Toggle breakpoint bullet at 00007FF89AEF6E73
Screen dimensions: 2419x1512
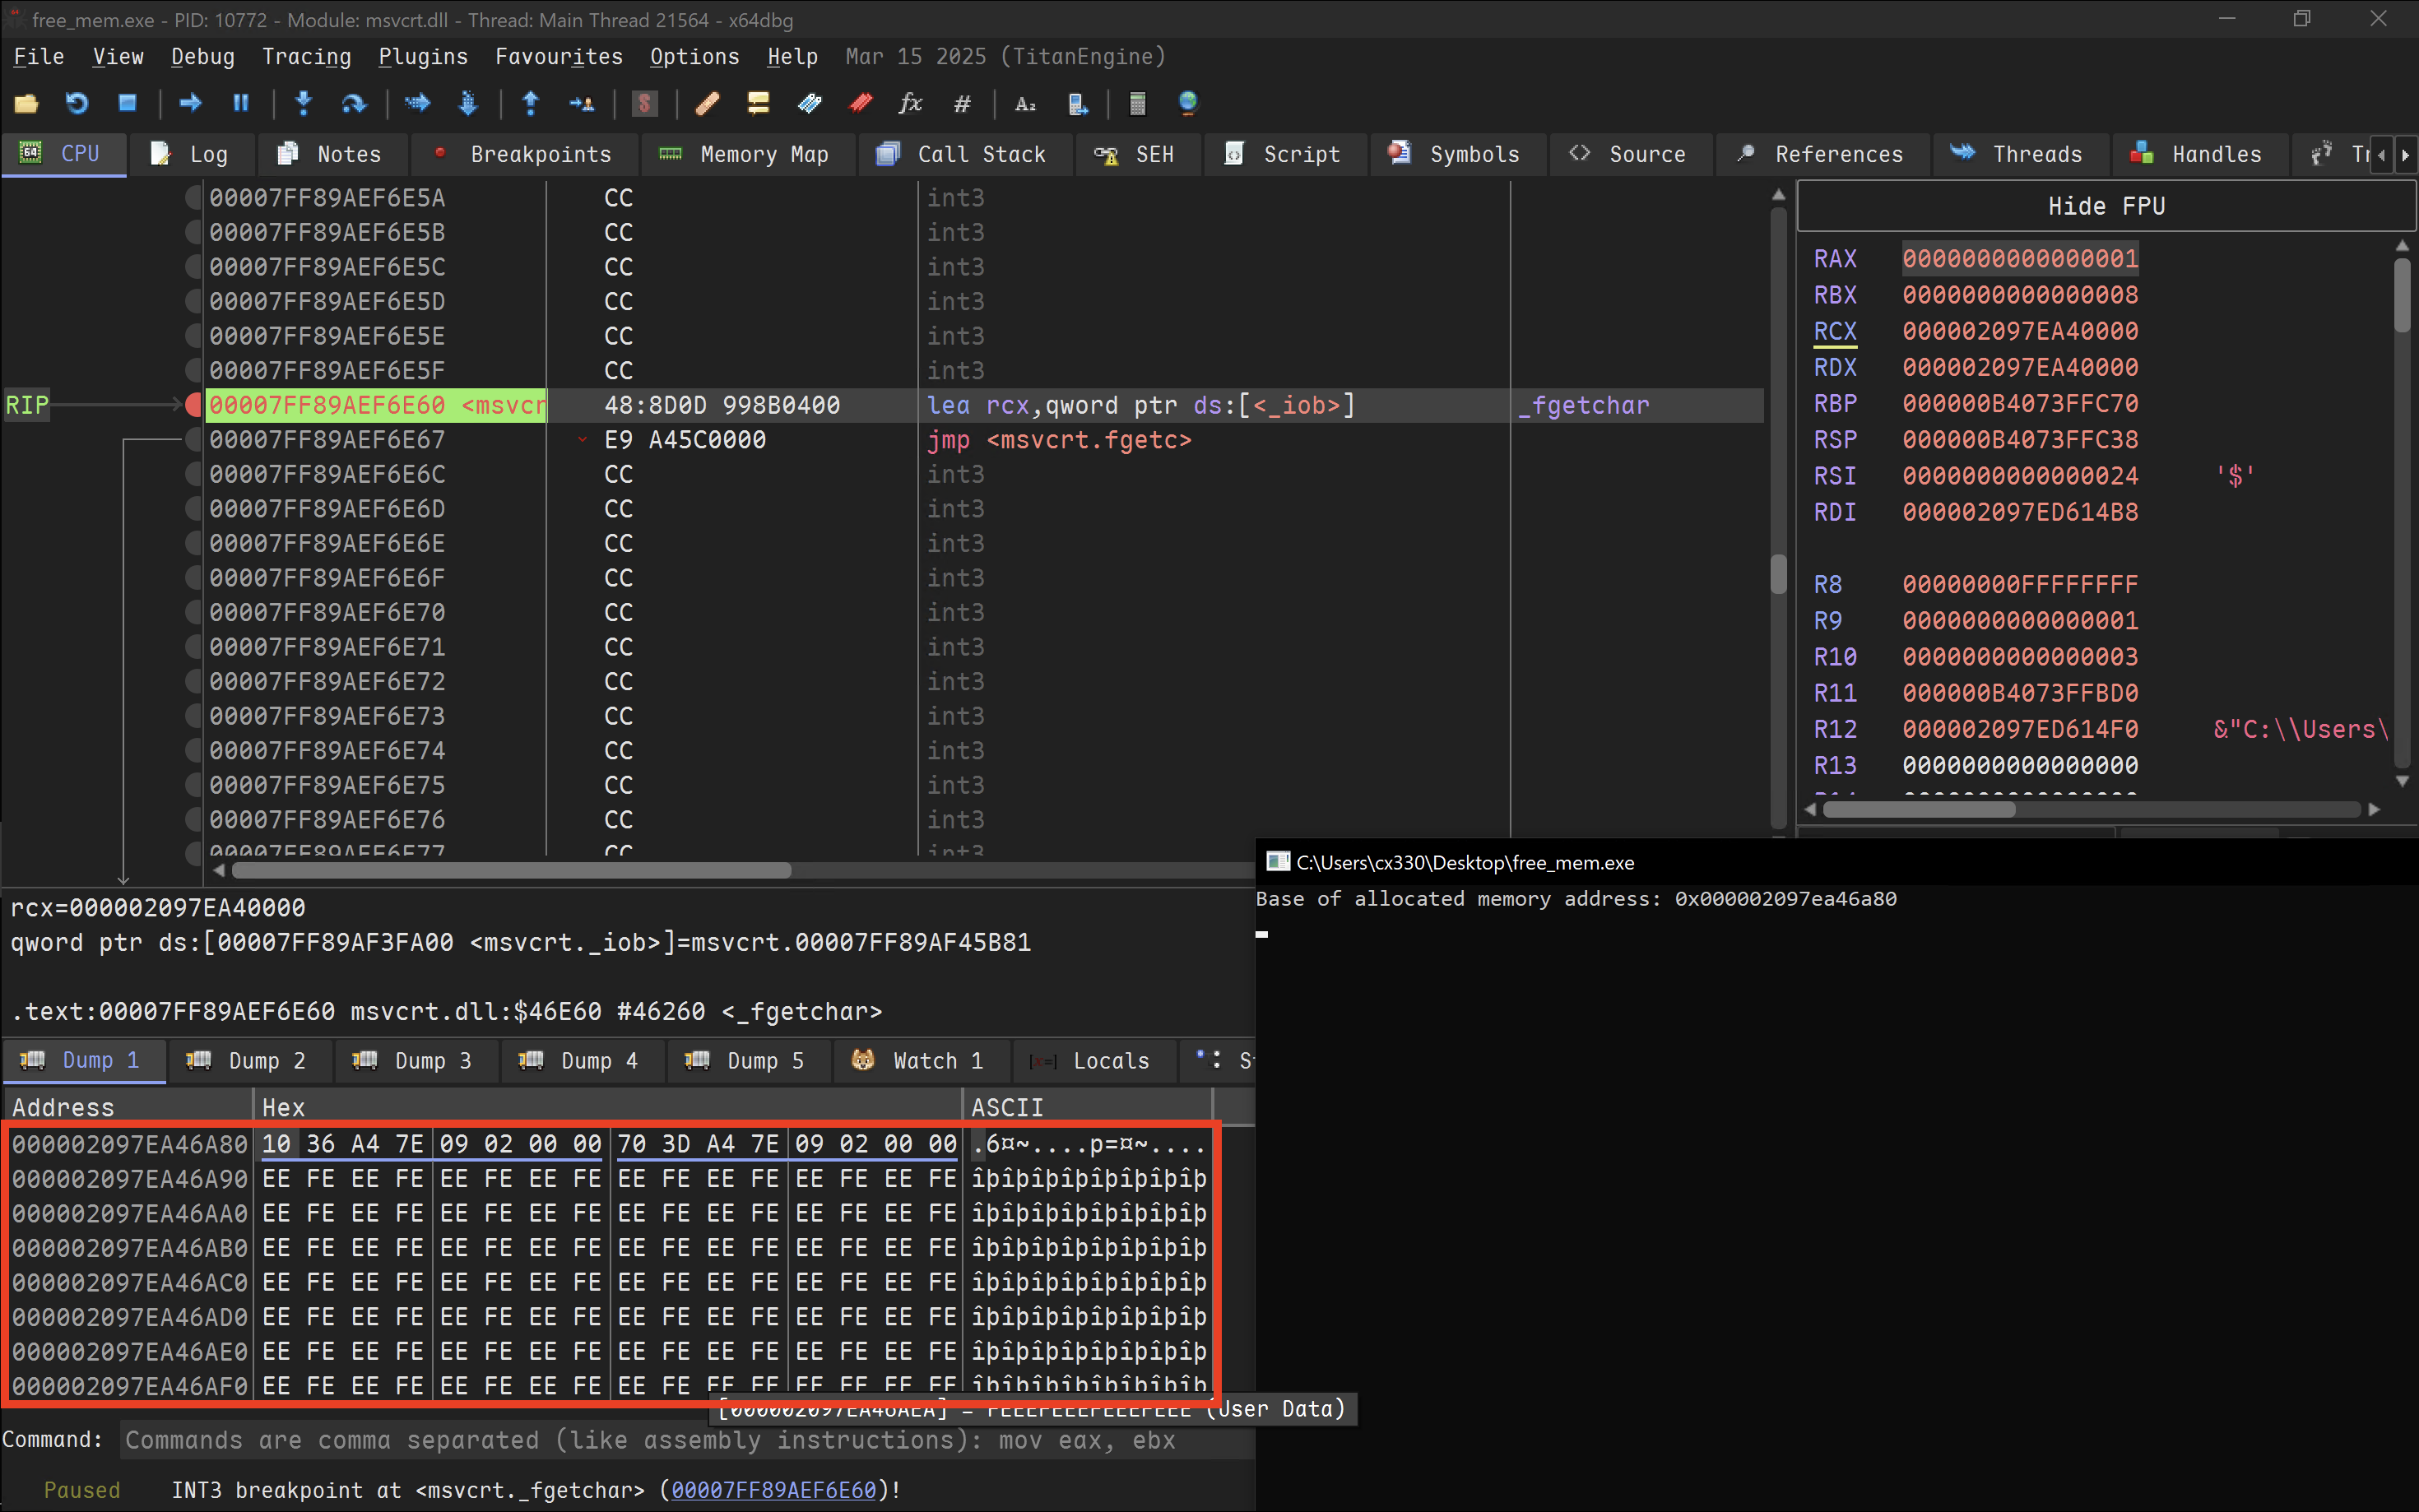click(194, 716)
